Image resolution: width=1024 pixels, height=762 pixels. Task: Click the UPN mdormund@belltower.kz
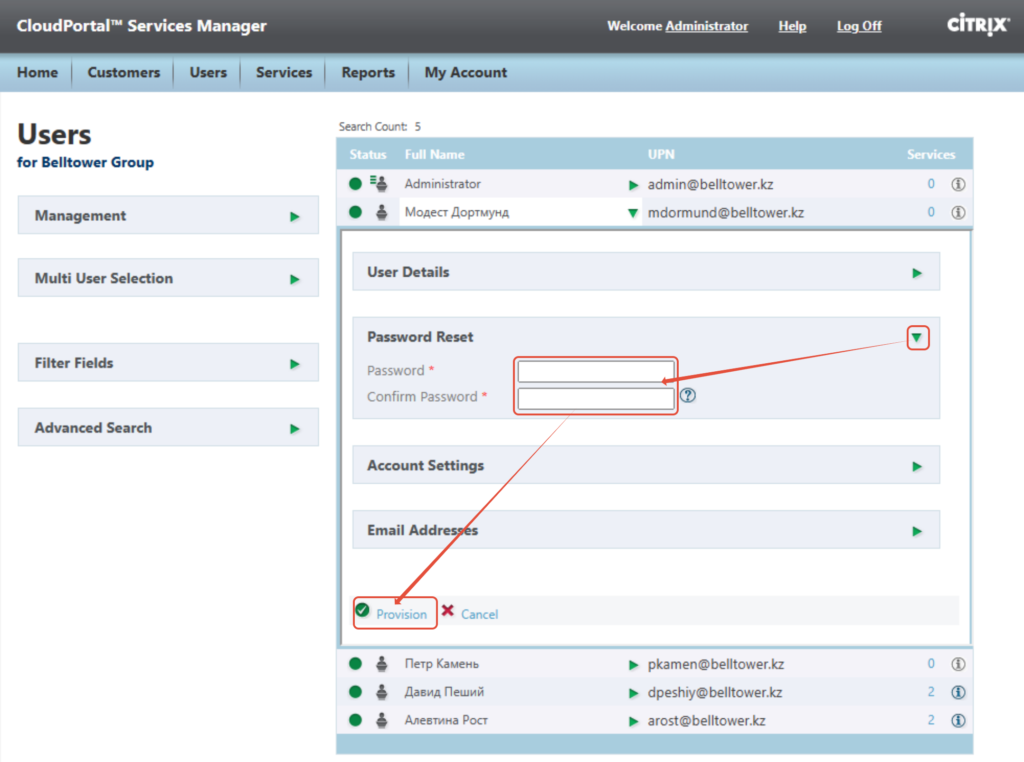pos(726,213)
